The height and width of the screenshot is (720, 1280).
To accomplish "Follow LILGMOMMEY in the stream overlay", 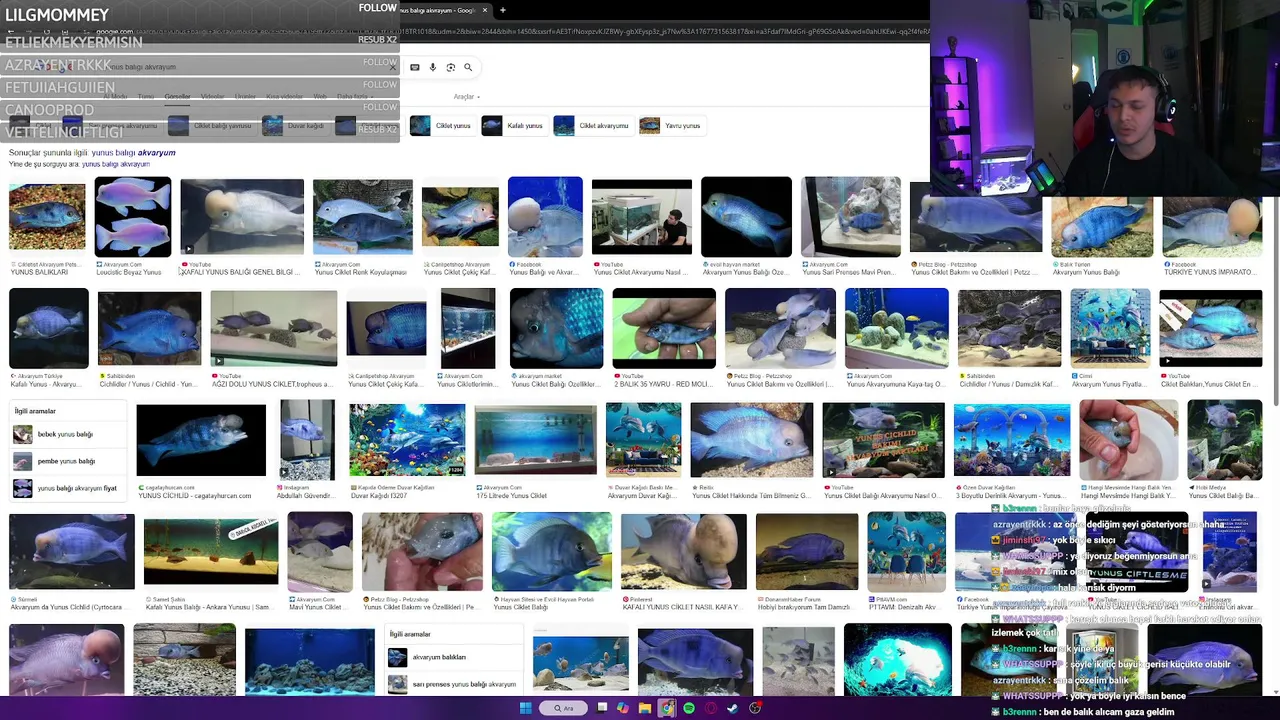I will click(377, 8).
